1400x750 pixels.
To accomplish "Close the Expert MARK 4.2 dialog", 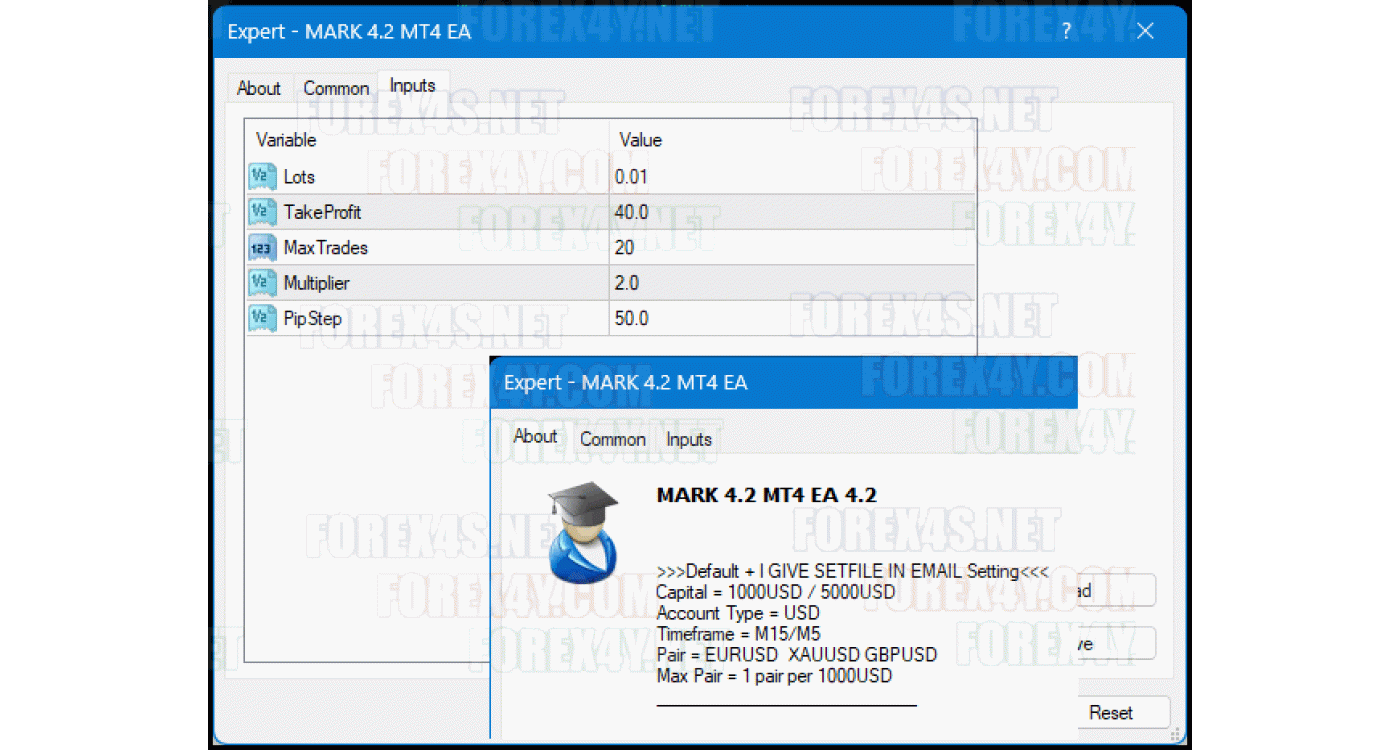I will click(x=1145, y=31).
